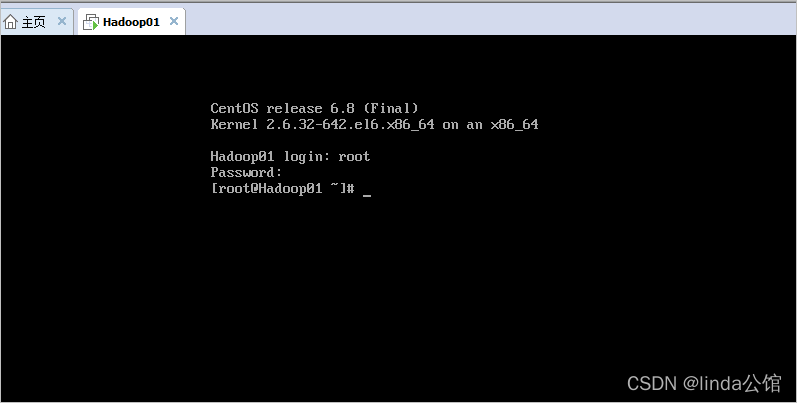
Task: Click the Hadoop01 virtual machine icon
Action: 90,21
